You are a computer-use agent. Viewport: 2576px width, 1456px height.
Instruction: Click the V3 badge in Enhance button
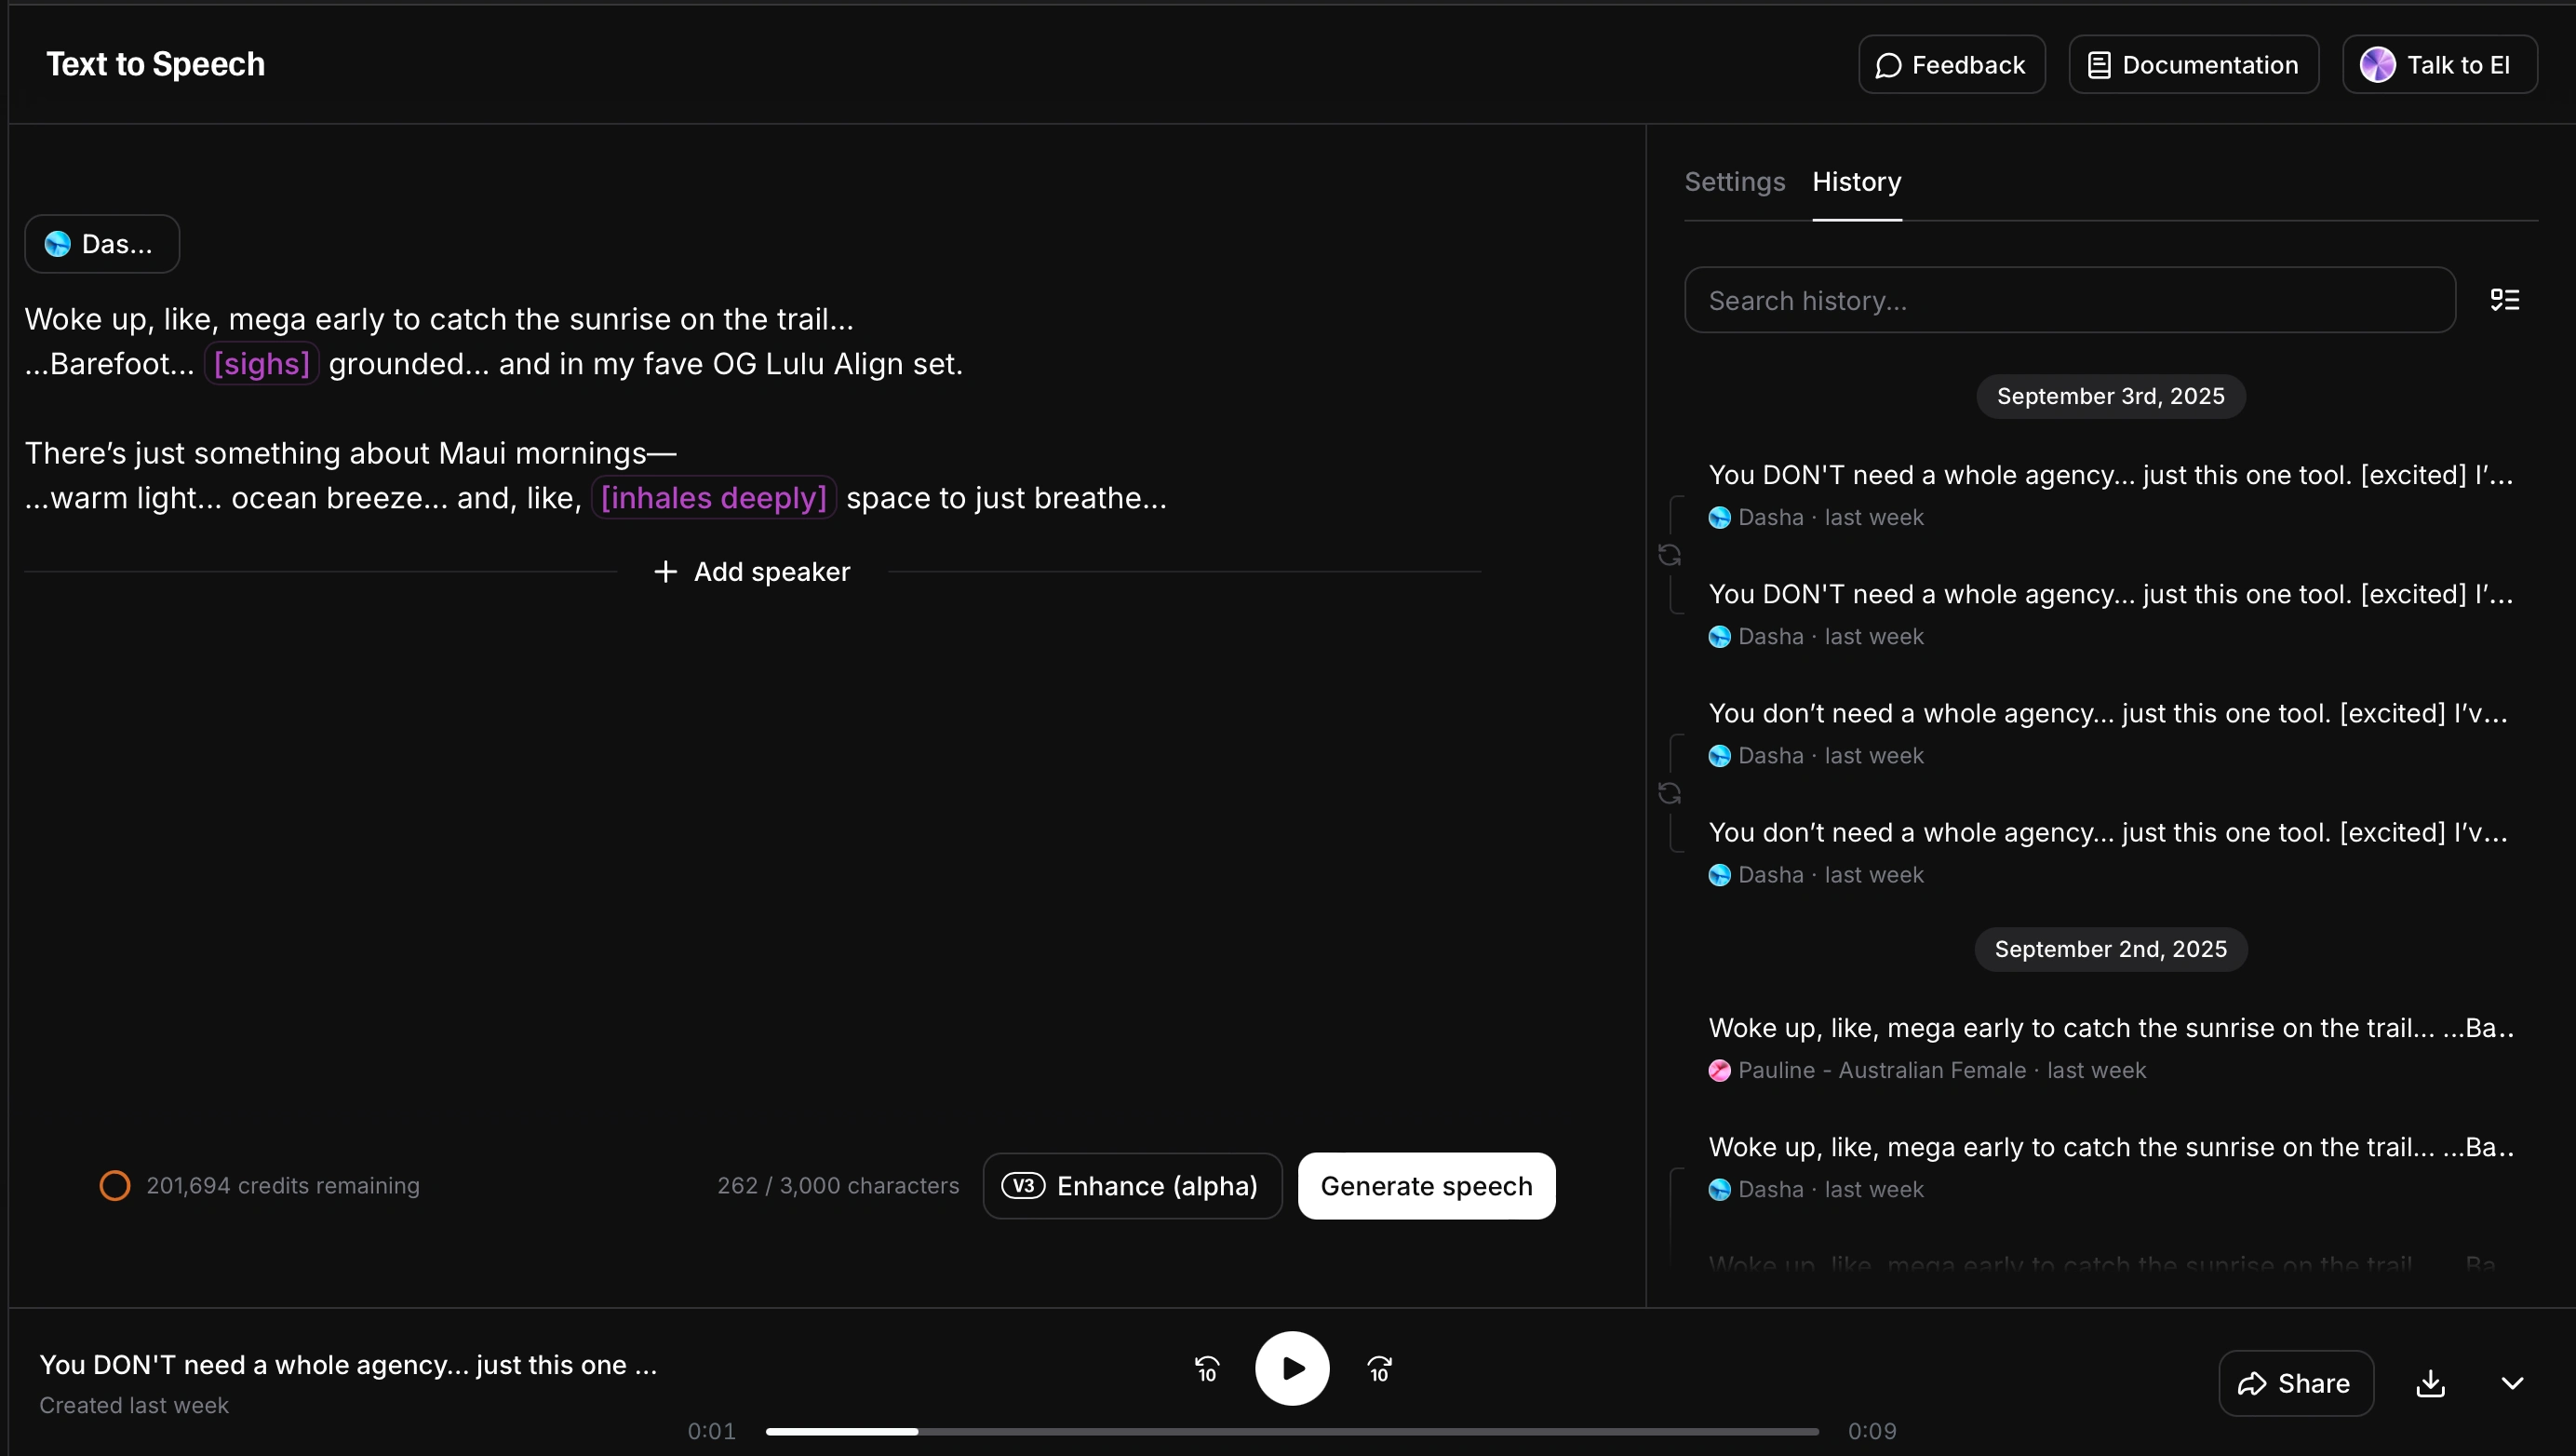pos(1023,1186)
